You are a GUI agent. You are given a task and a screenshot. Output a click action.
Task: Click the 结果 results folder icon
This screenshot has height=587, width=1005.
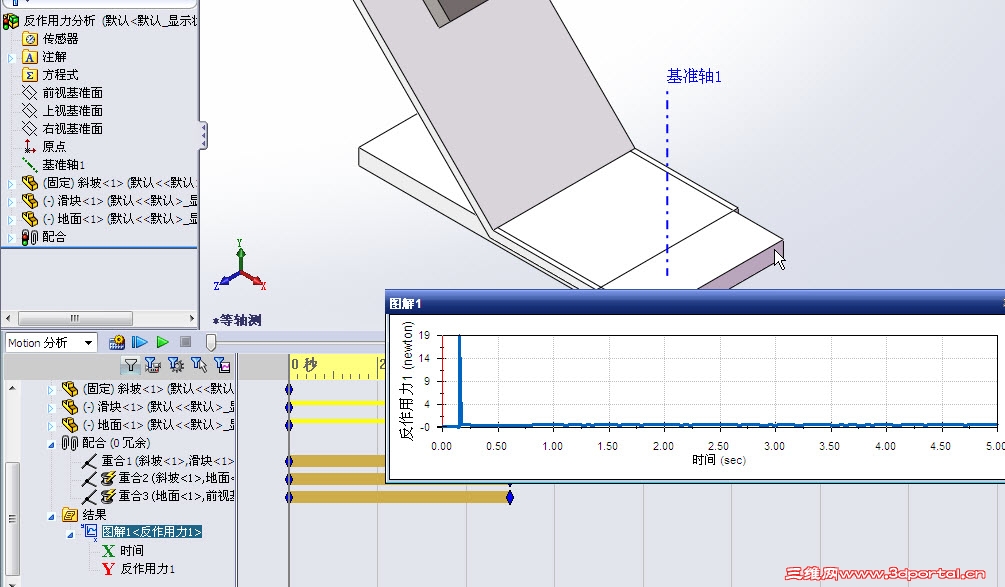(x=70, y=515)
